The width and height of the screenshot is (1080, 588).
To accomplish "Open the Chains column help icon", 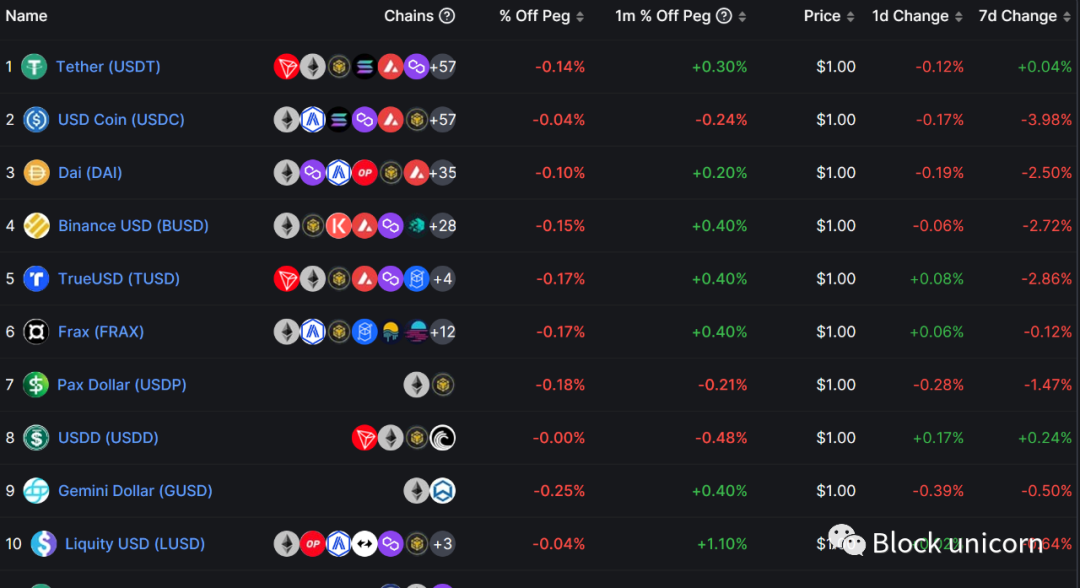I will (x=447, y=16).
